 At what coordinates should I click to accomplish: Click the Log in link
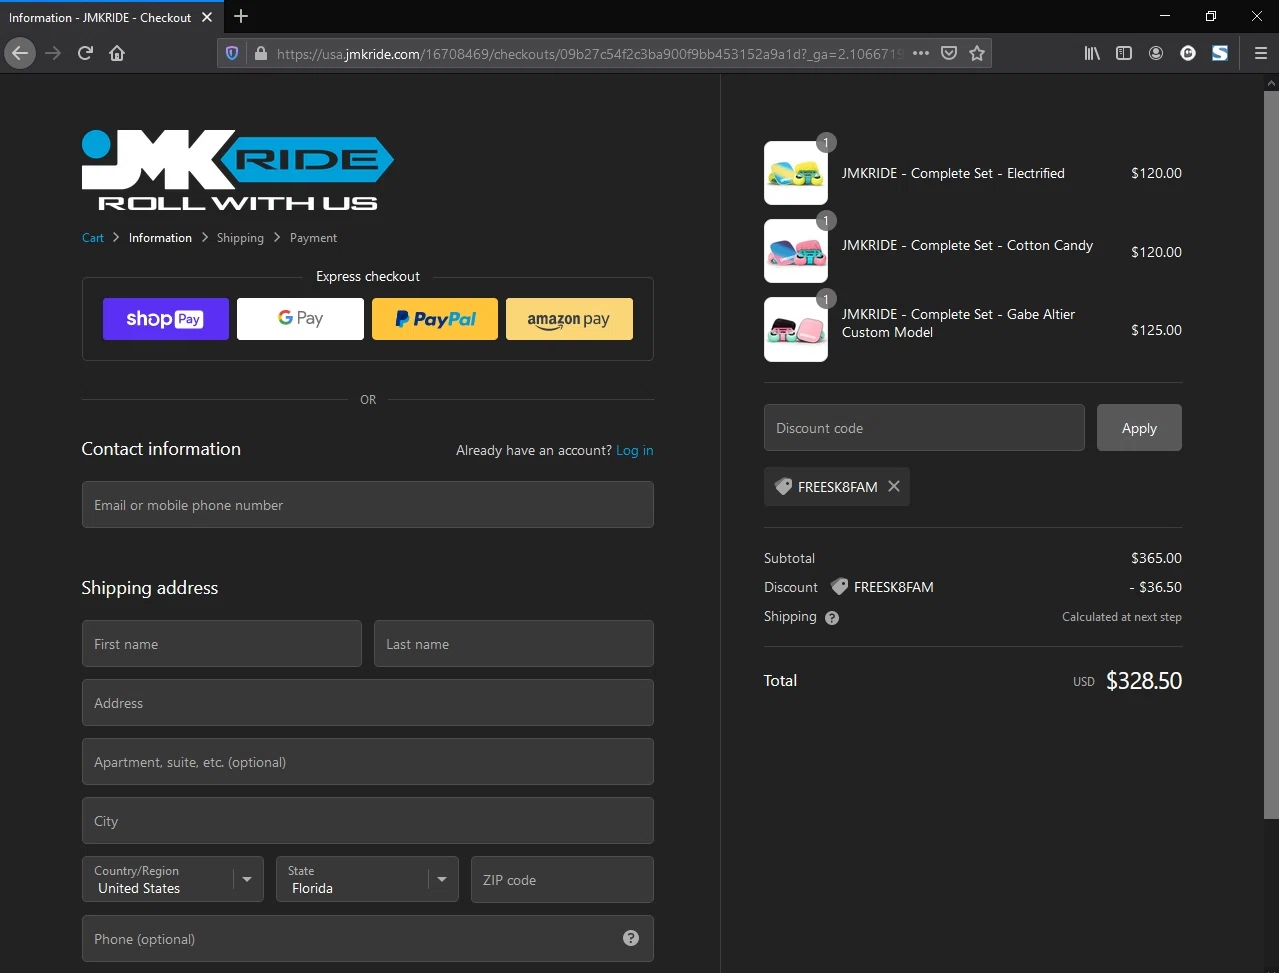tap(635, 450)
